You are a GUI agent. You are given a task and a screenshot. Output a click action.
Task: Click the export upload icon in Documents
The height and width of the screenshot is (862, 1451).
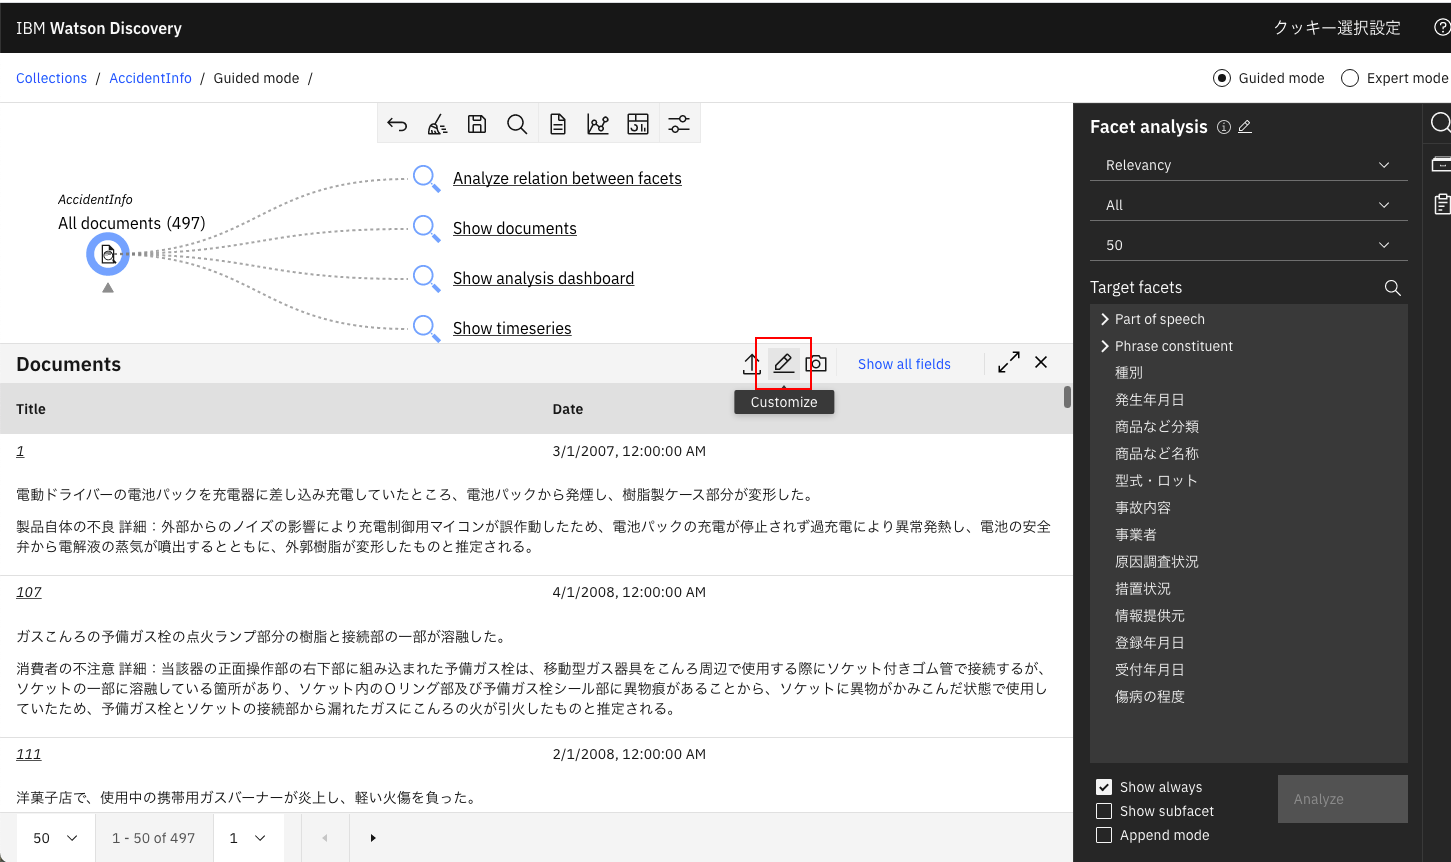pos(752,364)
